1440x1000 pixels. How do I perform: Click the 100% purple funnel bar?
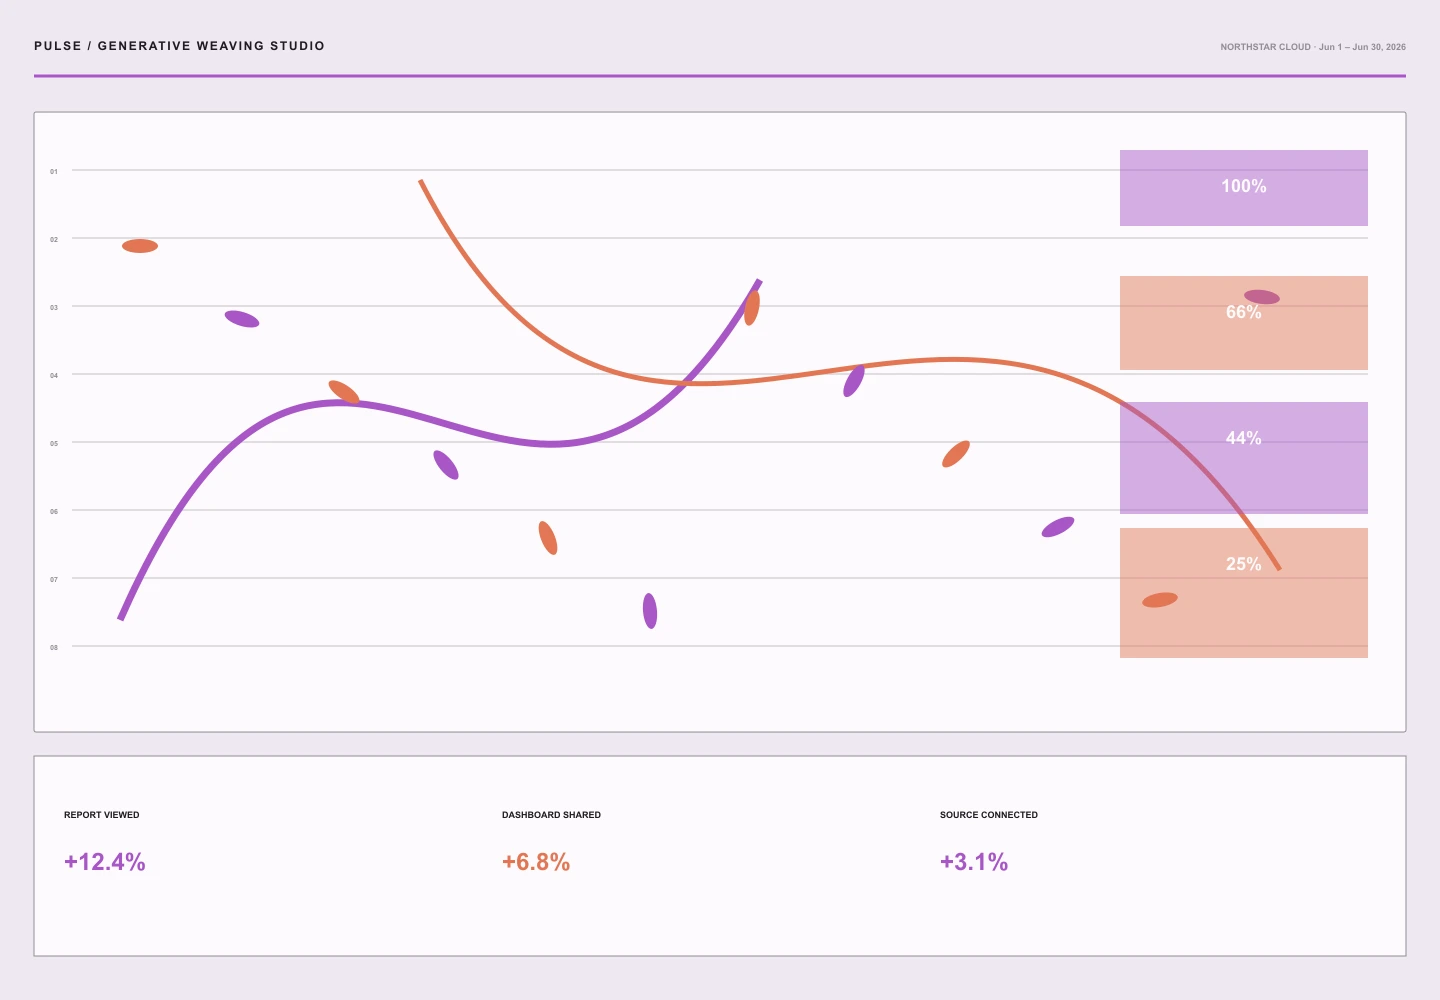(x=1243, y=188)
